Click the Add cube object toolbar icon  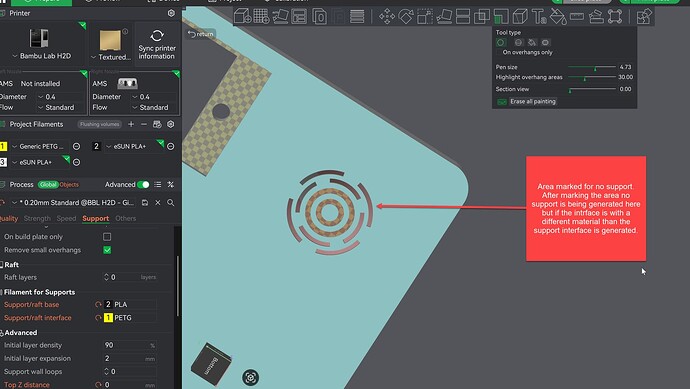[242, 17]
